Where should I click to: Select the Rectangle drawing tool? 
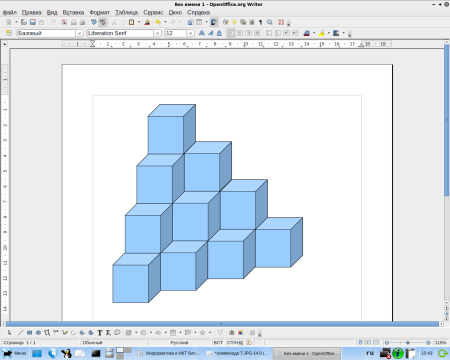coord(29,332)
